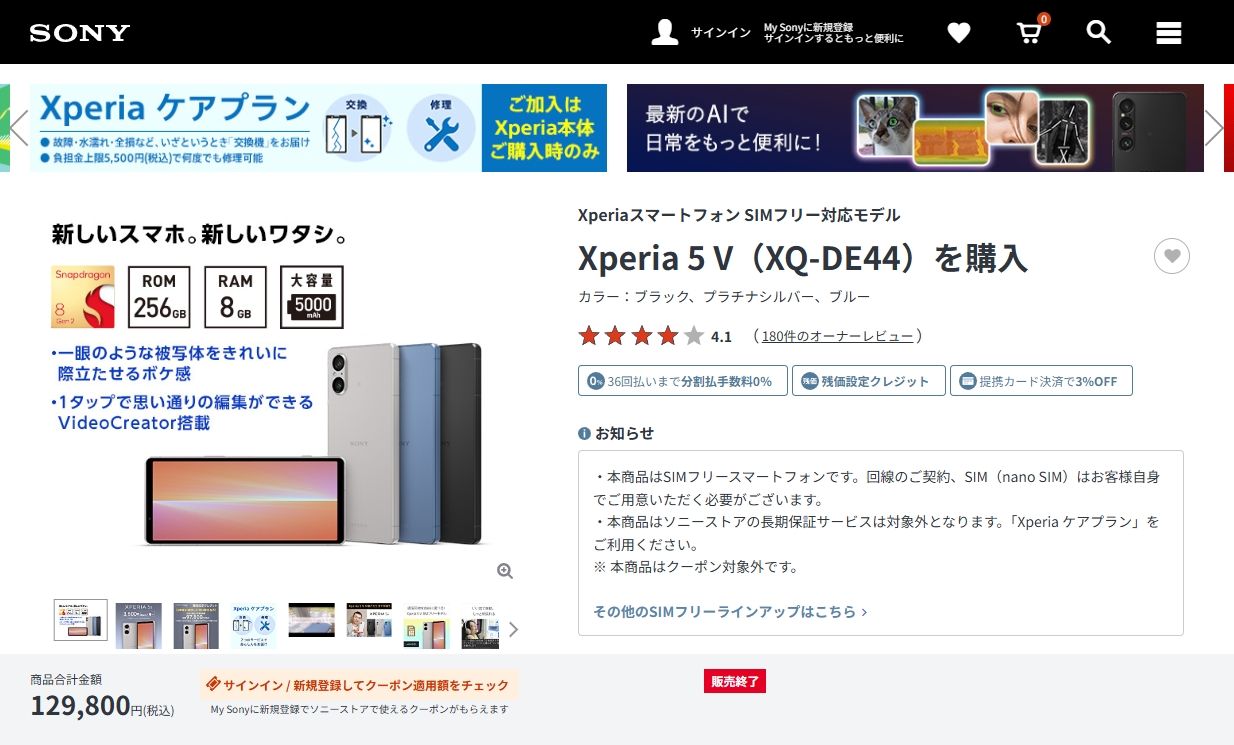Add Xperia 5 V to favorites heart
This screenshot has height=745, width=1234.
pyautogui.click(x=1172, y=257)
